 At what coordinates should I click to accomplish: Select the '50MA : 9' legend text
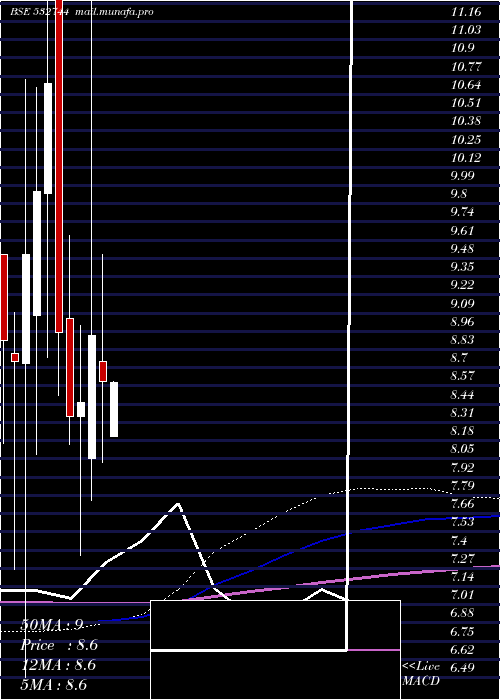click(52, 626)
